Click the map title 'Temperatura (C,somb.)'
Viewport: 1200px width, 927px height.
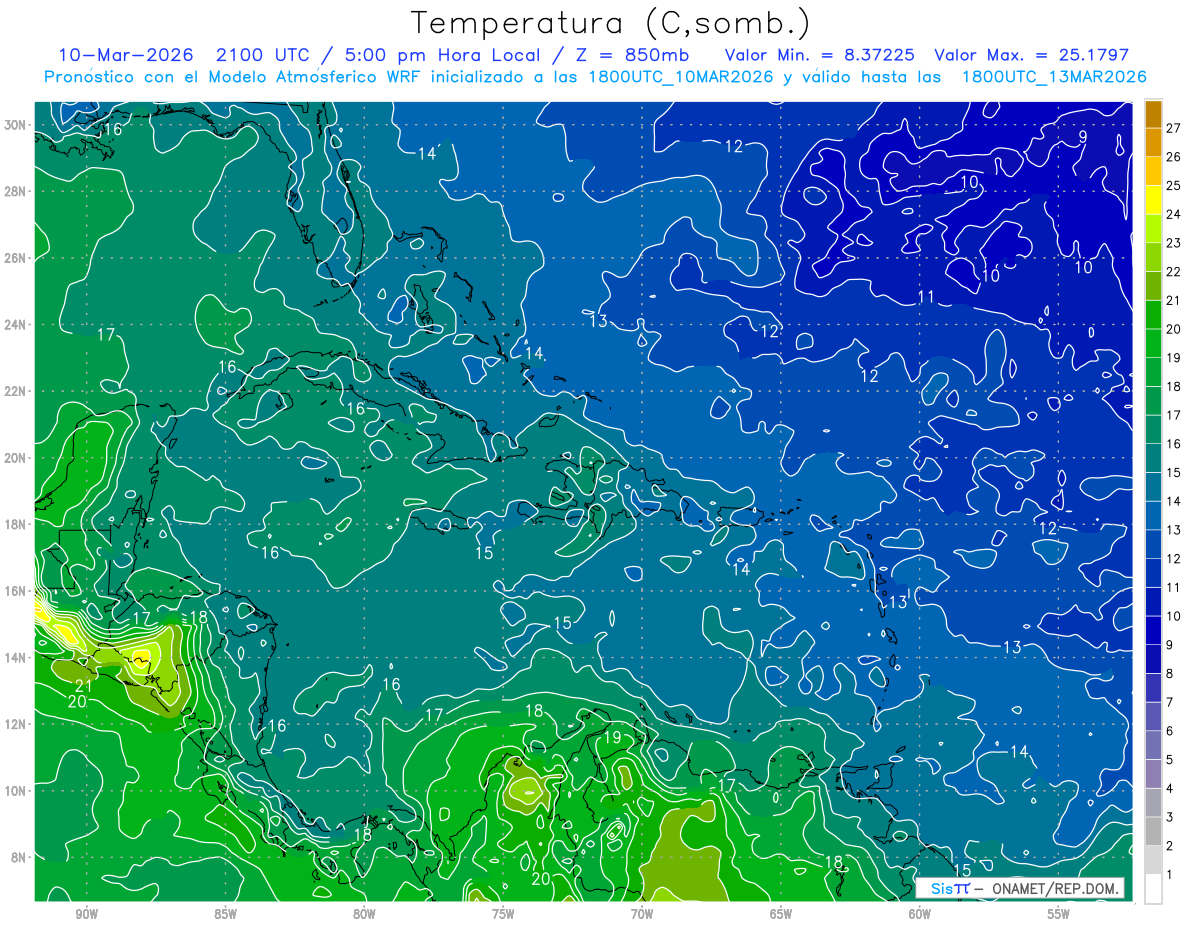[611, 23]
